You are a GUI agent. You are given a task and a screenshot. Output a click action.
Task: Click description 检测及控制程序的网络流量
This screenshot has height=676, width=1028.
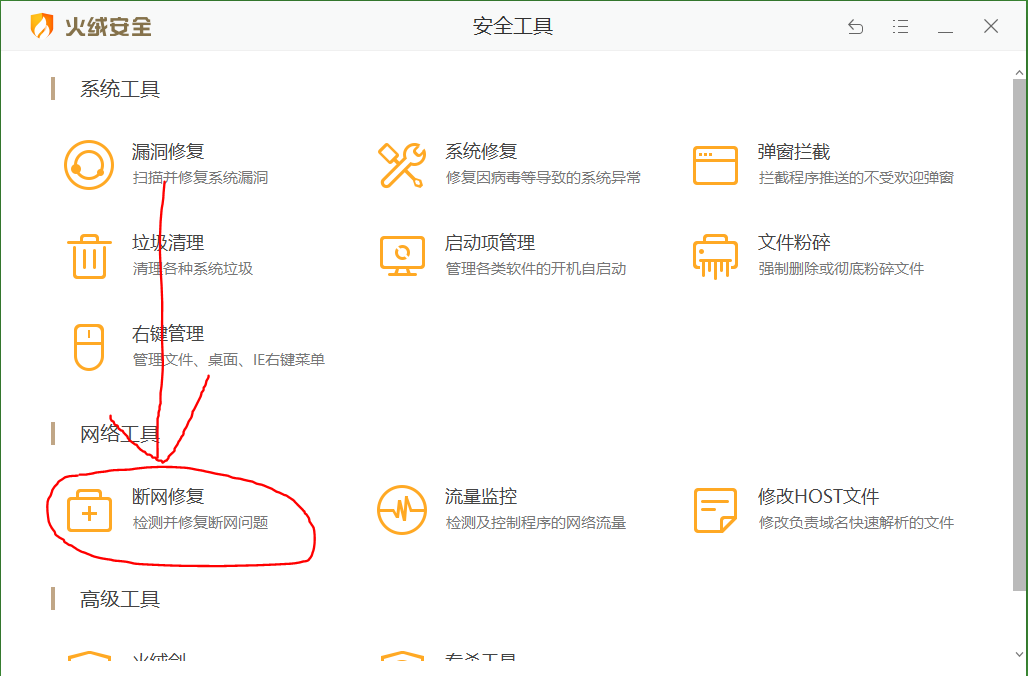coord(536,523)
